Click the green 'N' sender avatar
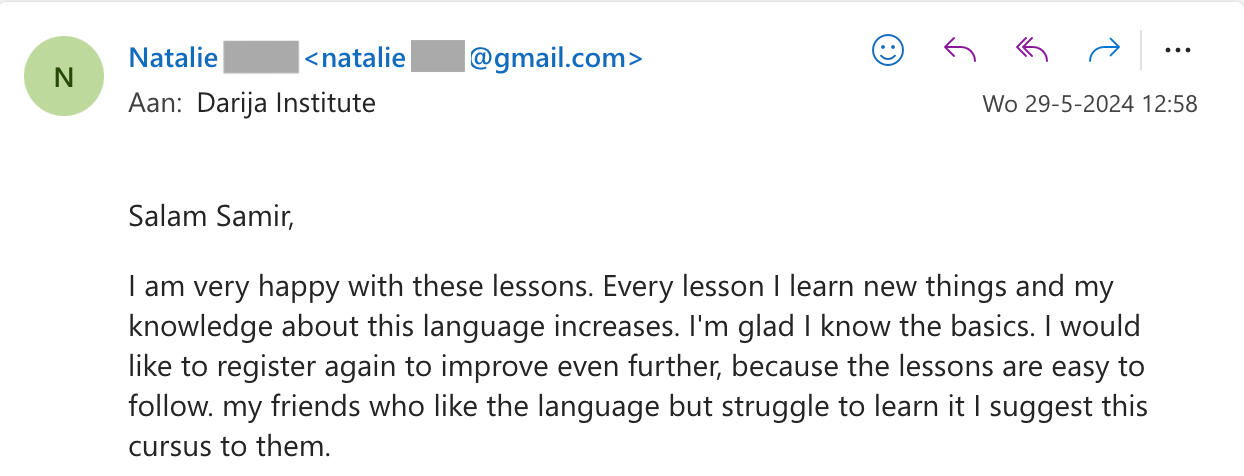 tap(64, 77)
